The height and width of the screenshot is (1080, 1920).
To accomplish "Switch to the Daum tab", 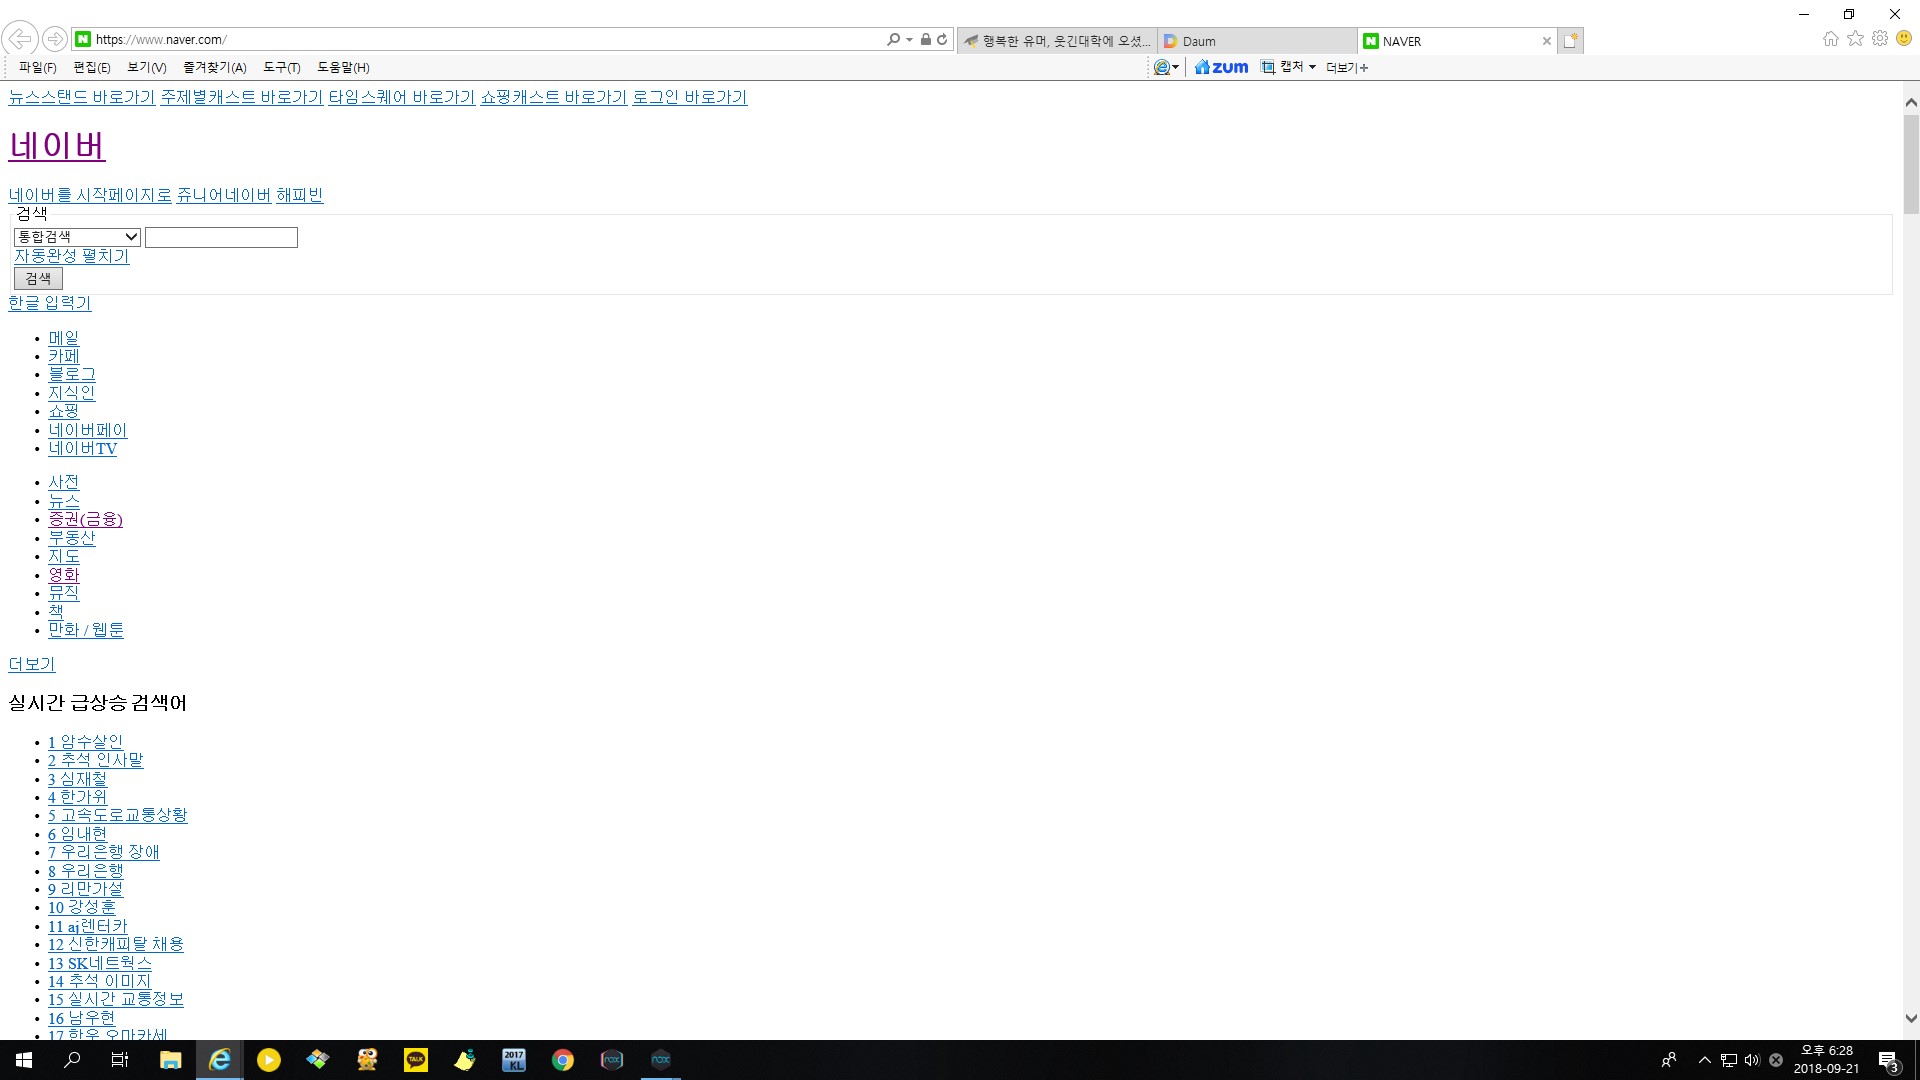I will [x=1257, y=41].
